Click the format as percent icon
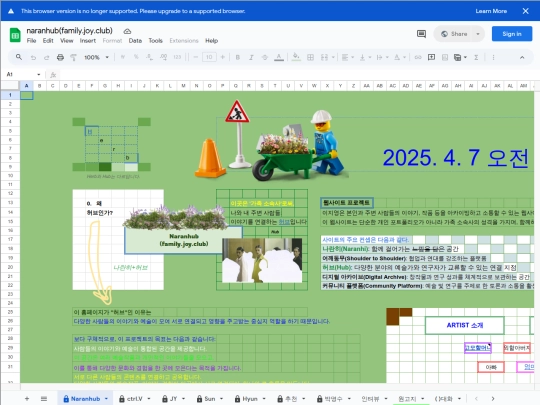The height and width of the screenshot is (405, 540). pyautogui.click(x=136, y=57)
